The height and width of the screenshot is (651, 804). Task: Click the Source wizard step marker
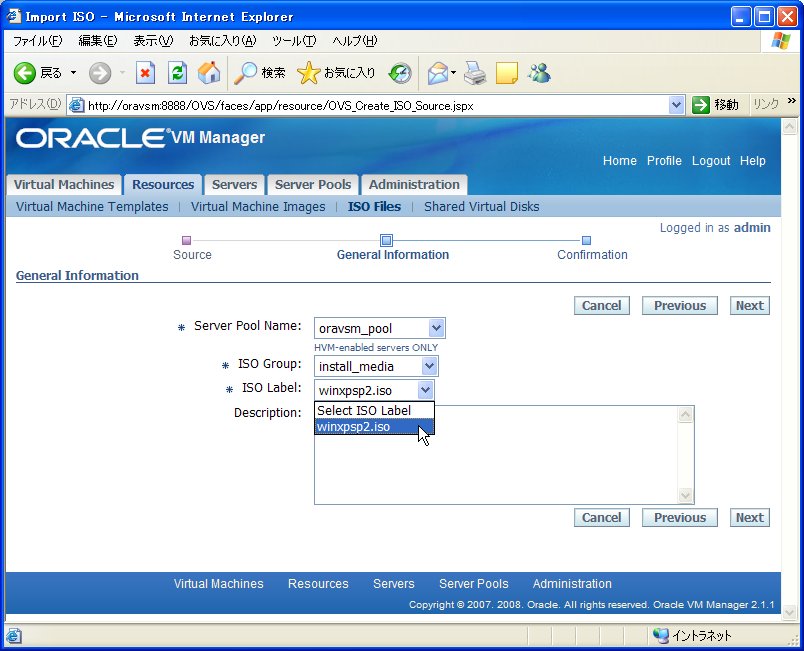coord(187,240)
